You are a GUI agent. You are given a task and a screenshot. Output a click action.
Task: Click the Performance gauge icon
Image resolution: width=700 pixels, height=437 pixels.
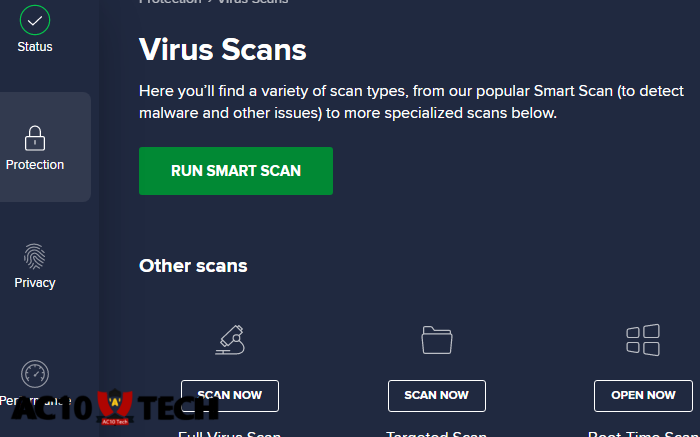35,374
